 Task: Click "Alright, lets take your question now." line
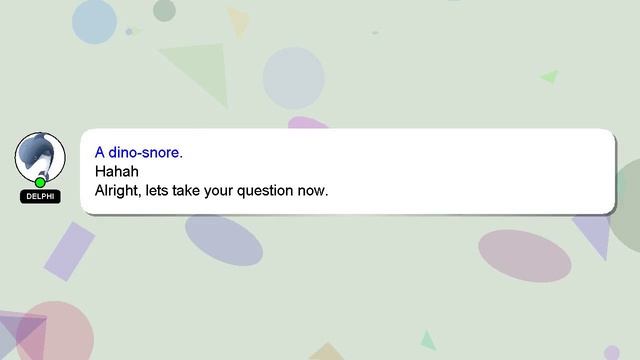(x=211, y=190)
